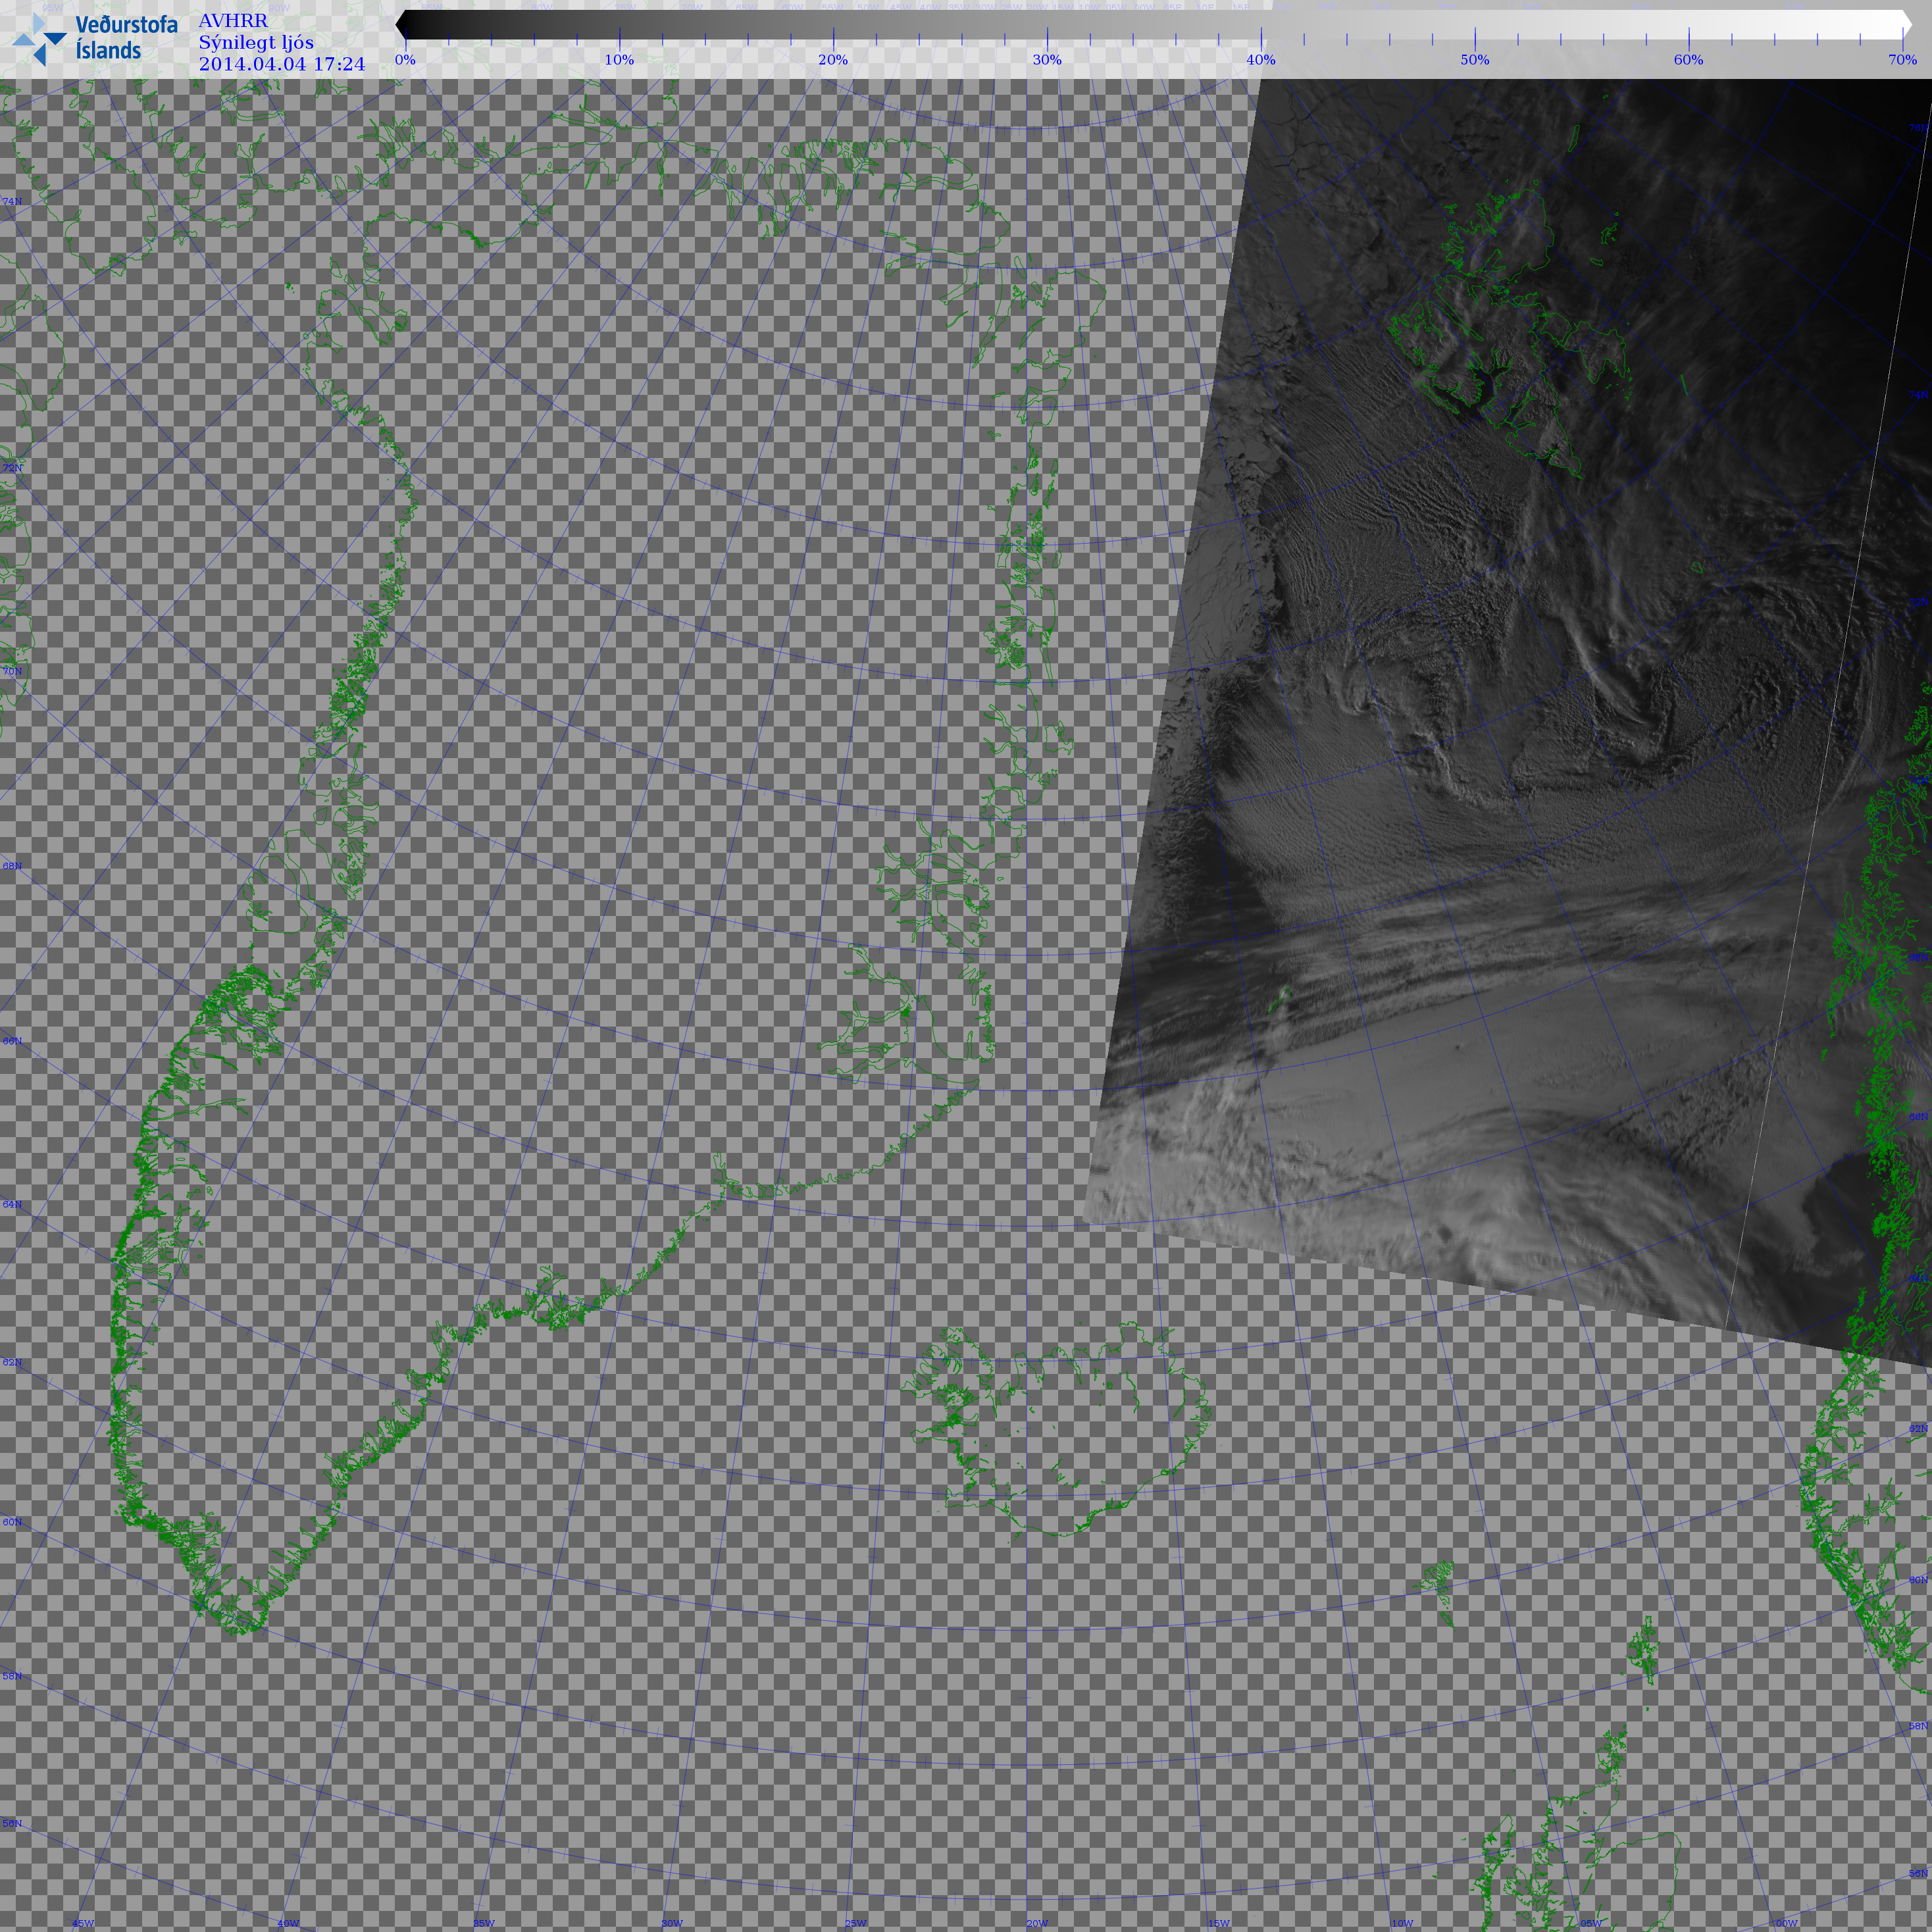Click the 20W longitude label at bottom

tap(1037, 1923)
